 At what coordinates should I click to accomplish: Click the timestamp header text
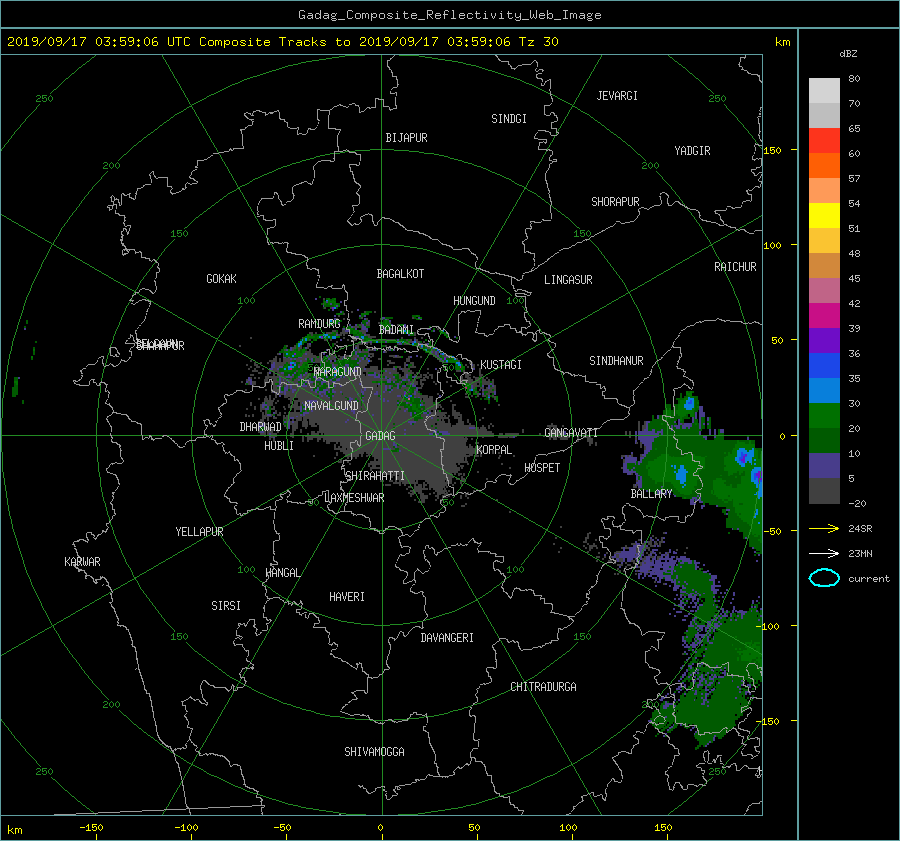pyautogui.click(x=282, y=42)
